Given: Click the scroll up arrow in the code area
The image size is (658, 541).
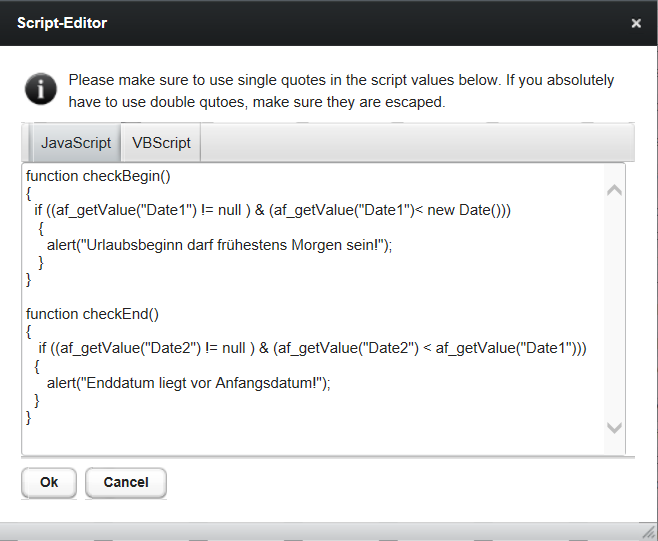Looking at the screenshot, I should 614,190.
